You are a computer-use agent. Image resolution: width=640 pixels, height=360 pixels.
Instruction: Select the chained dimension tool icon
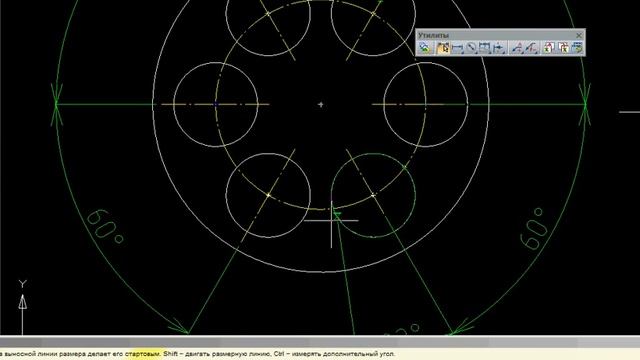tap(484, 48)
